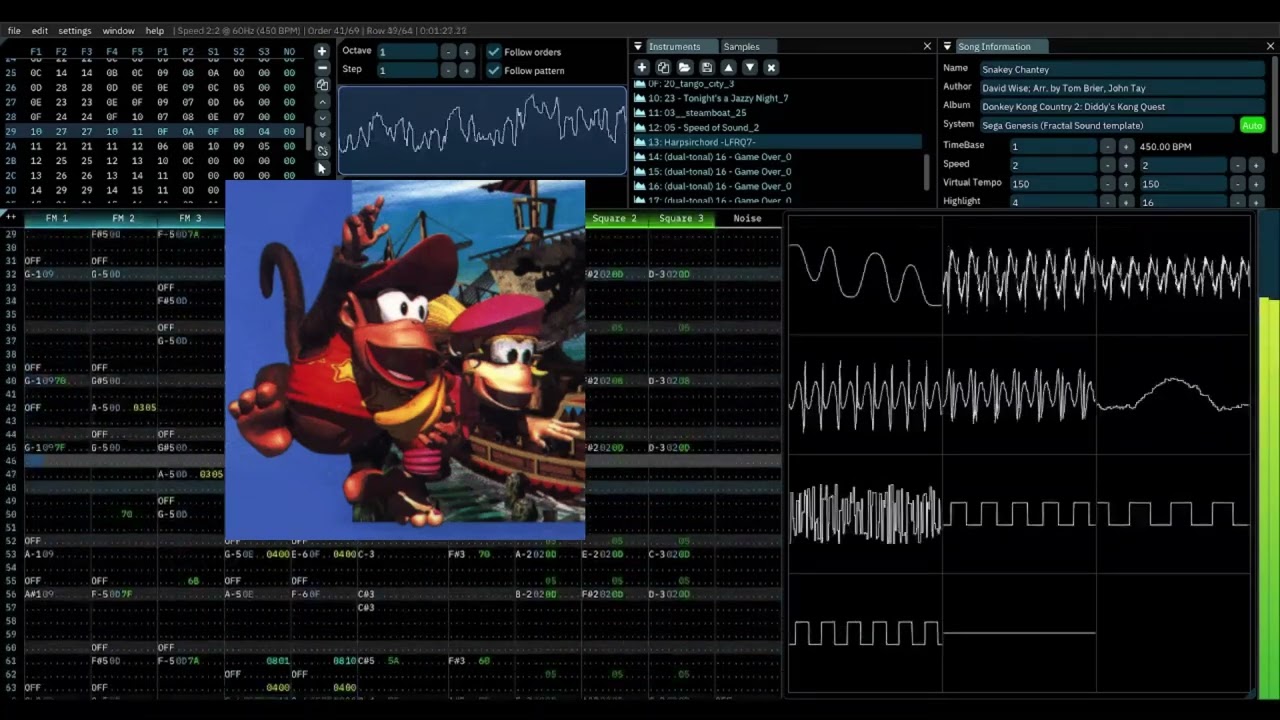The height and width of the screenshot is (720, 1280).
Task: Toggle the green Auto system name button
Action: pyautogui.click(x=1252, y=125)
